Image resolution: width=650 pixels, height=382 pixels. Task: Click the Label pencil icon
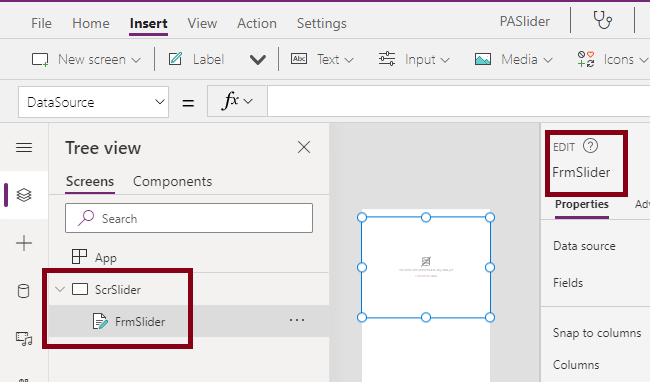pyautogui.click(x=175, y=59)
